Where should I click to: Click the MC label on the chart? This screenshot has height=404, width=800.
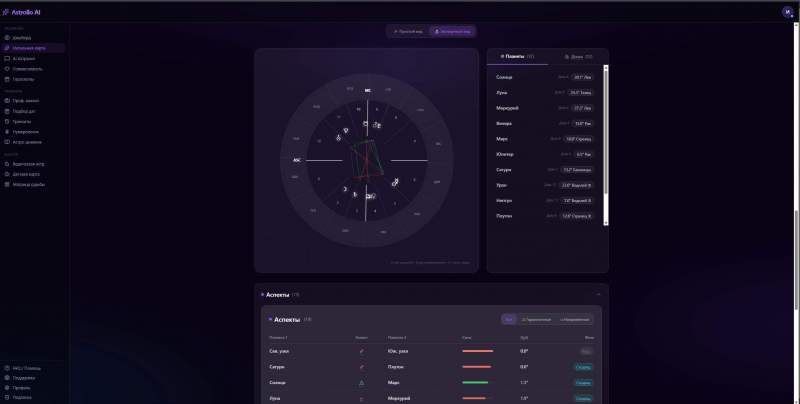pyautogui.click(x=367, y=91)
